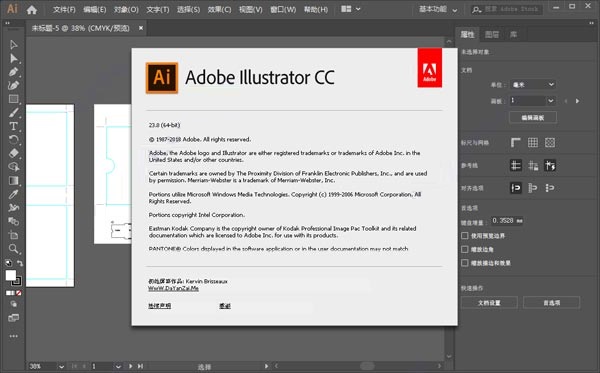Open the zoom level dropdown in status bar
Image resolution: width=600 pixels, height=373 pixels.
61,366
